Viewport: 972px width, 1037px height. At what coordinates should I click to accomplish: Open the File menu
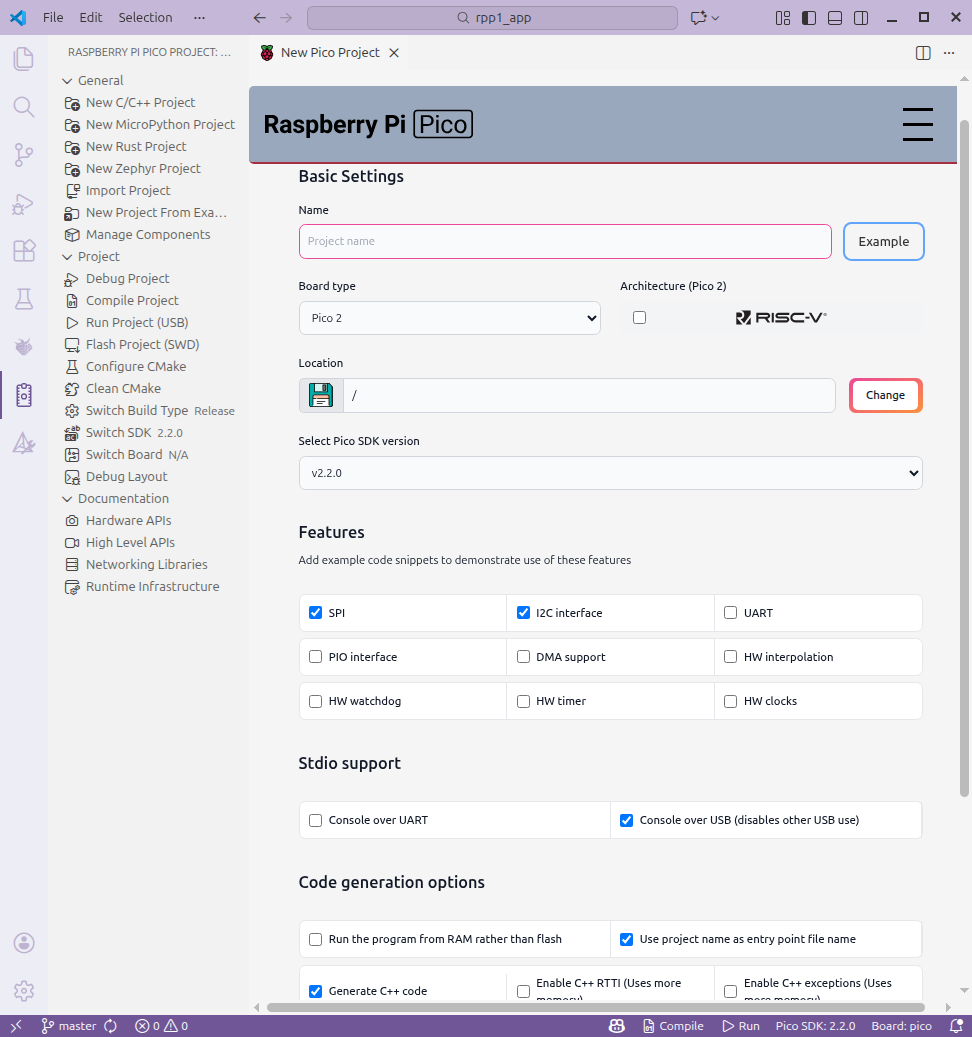[53, 18]
